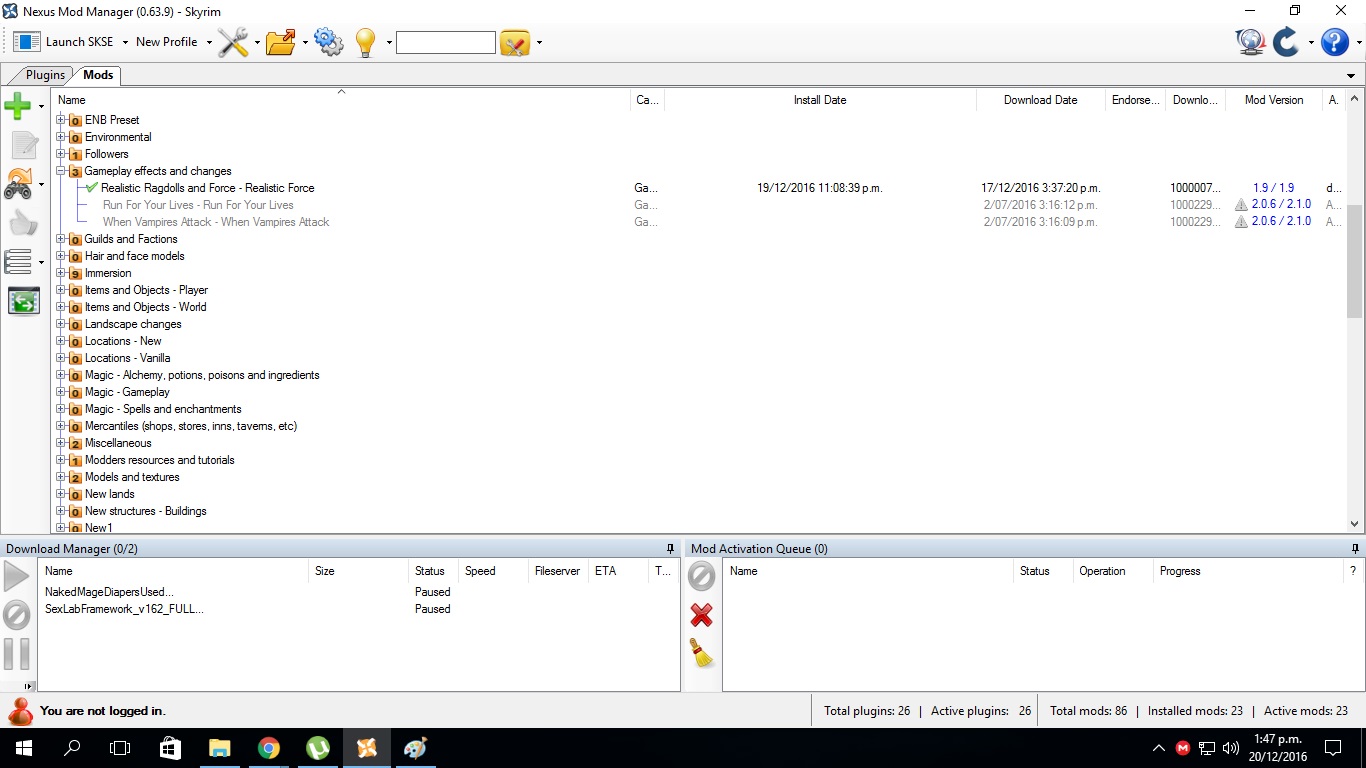Expand the ENB Preset category
The height and width of the screenshot is (768, 1366).
[x=60, y=120]
